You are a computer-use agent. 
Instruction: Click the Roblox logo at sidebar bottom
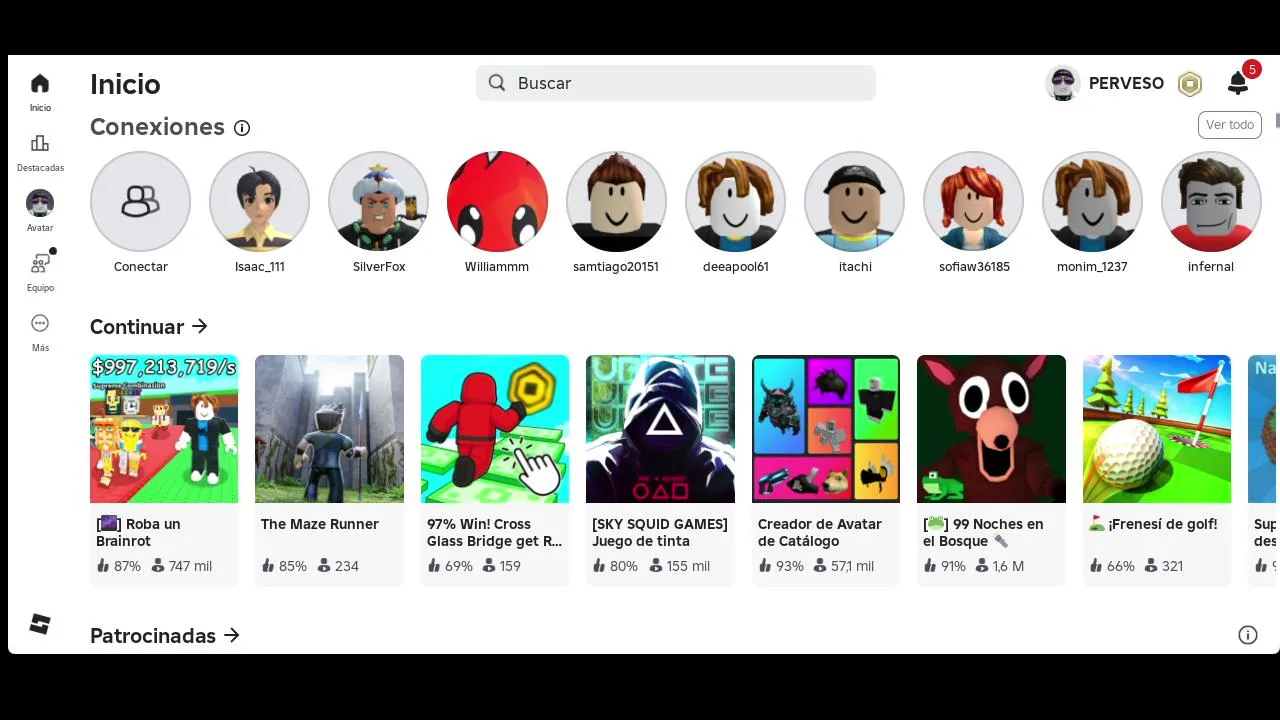(40, 624)
